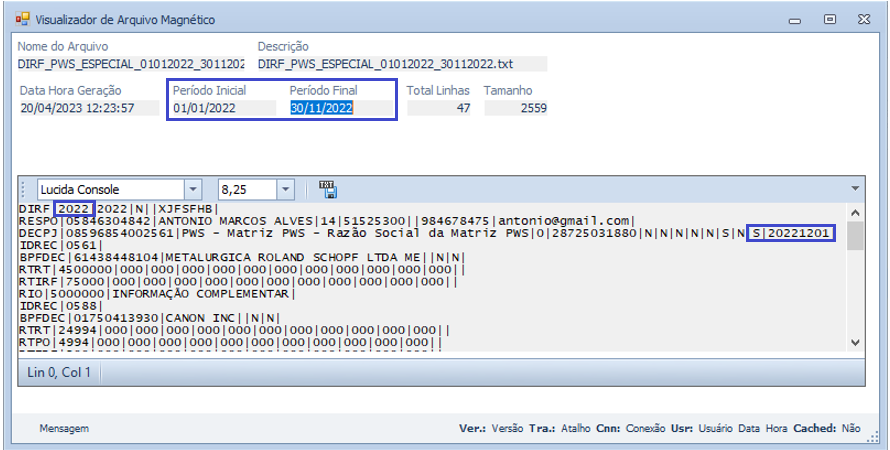The image size is (890, 450).
Task: Click the DIRF|2022|2022 first line
Action: tap(118, 209)
